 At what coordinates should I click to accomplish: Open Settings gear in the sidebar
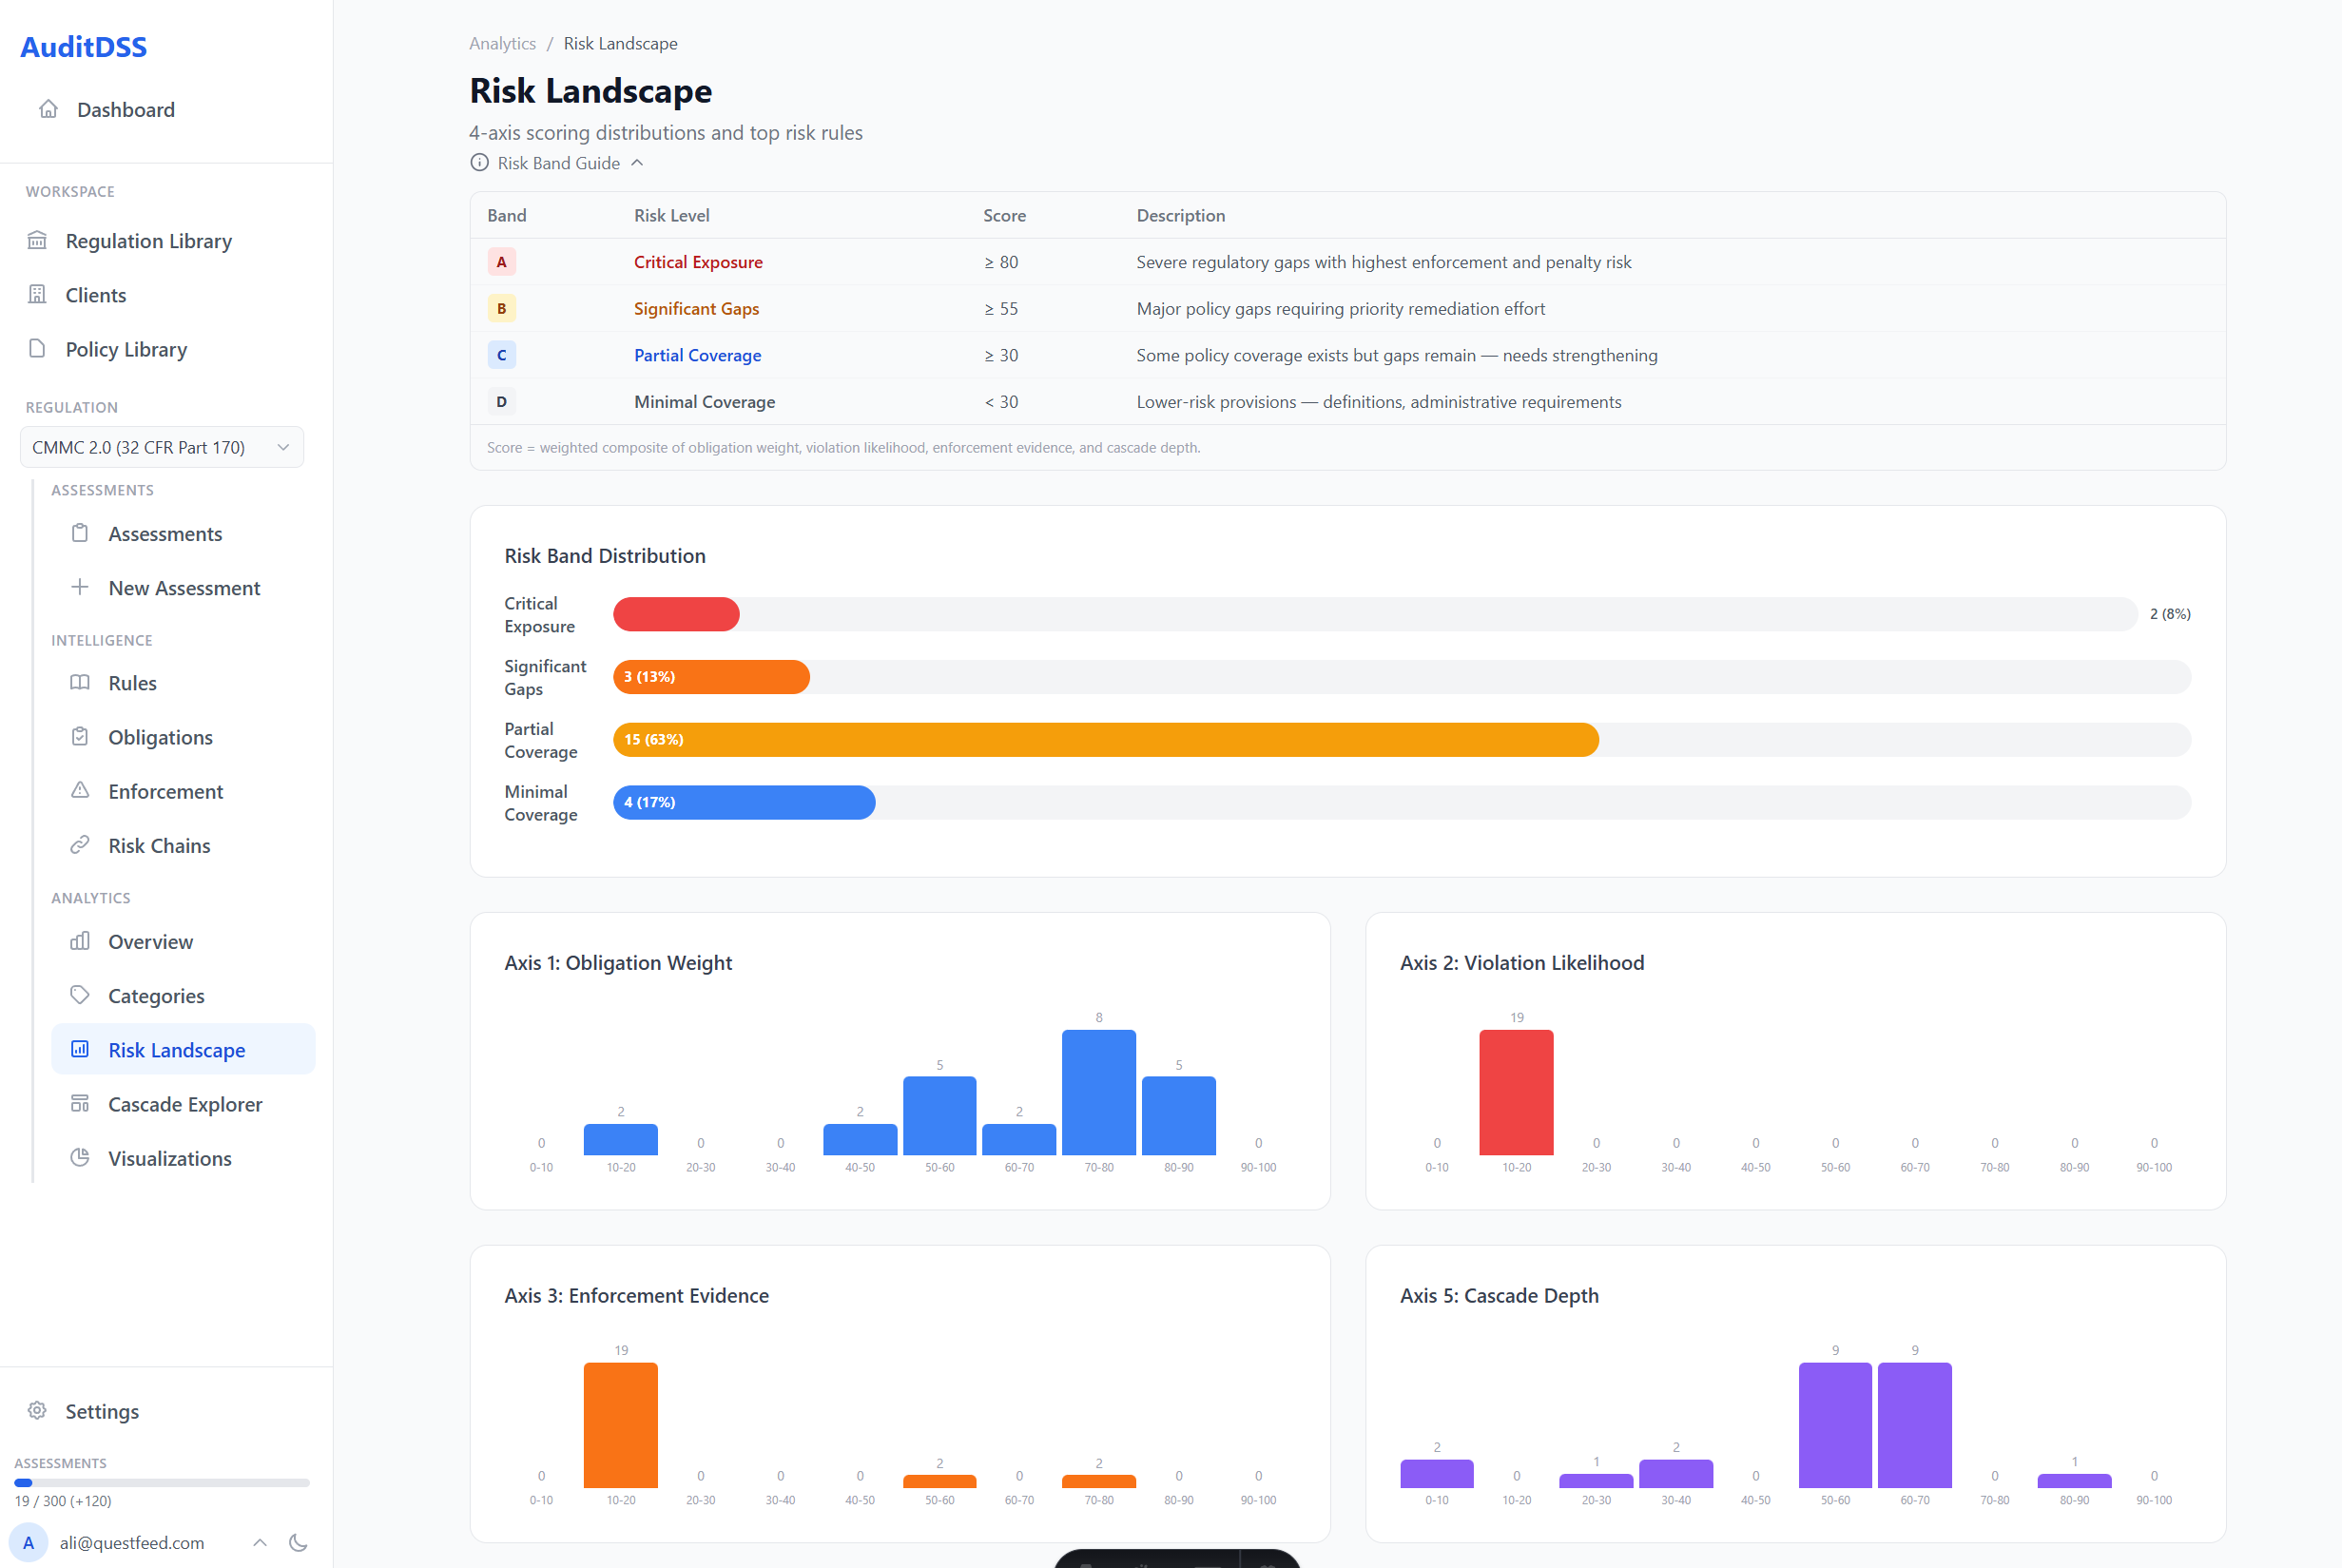tap(38, 1411)
